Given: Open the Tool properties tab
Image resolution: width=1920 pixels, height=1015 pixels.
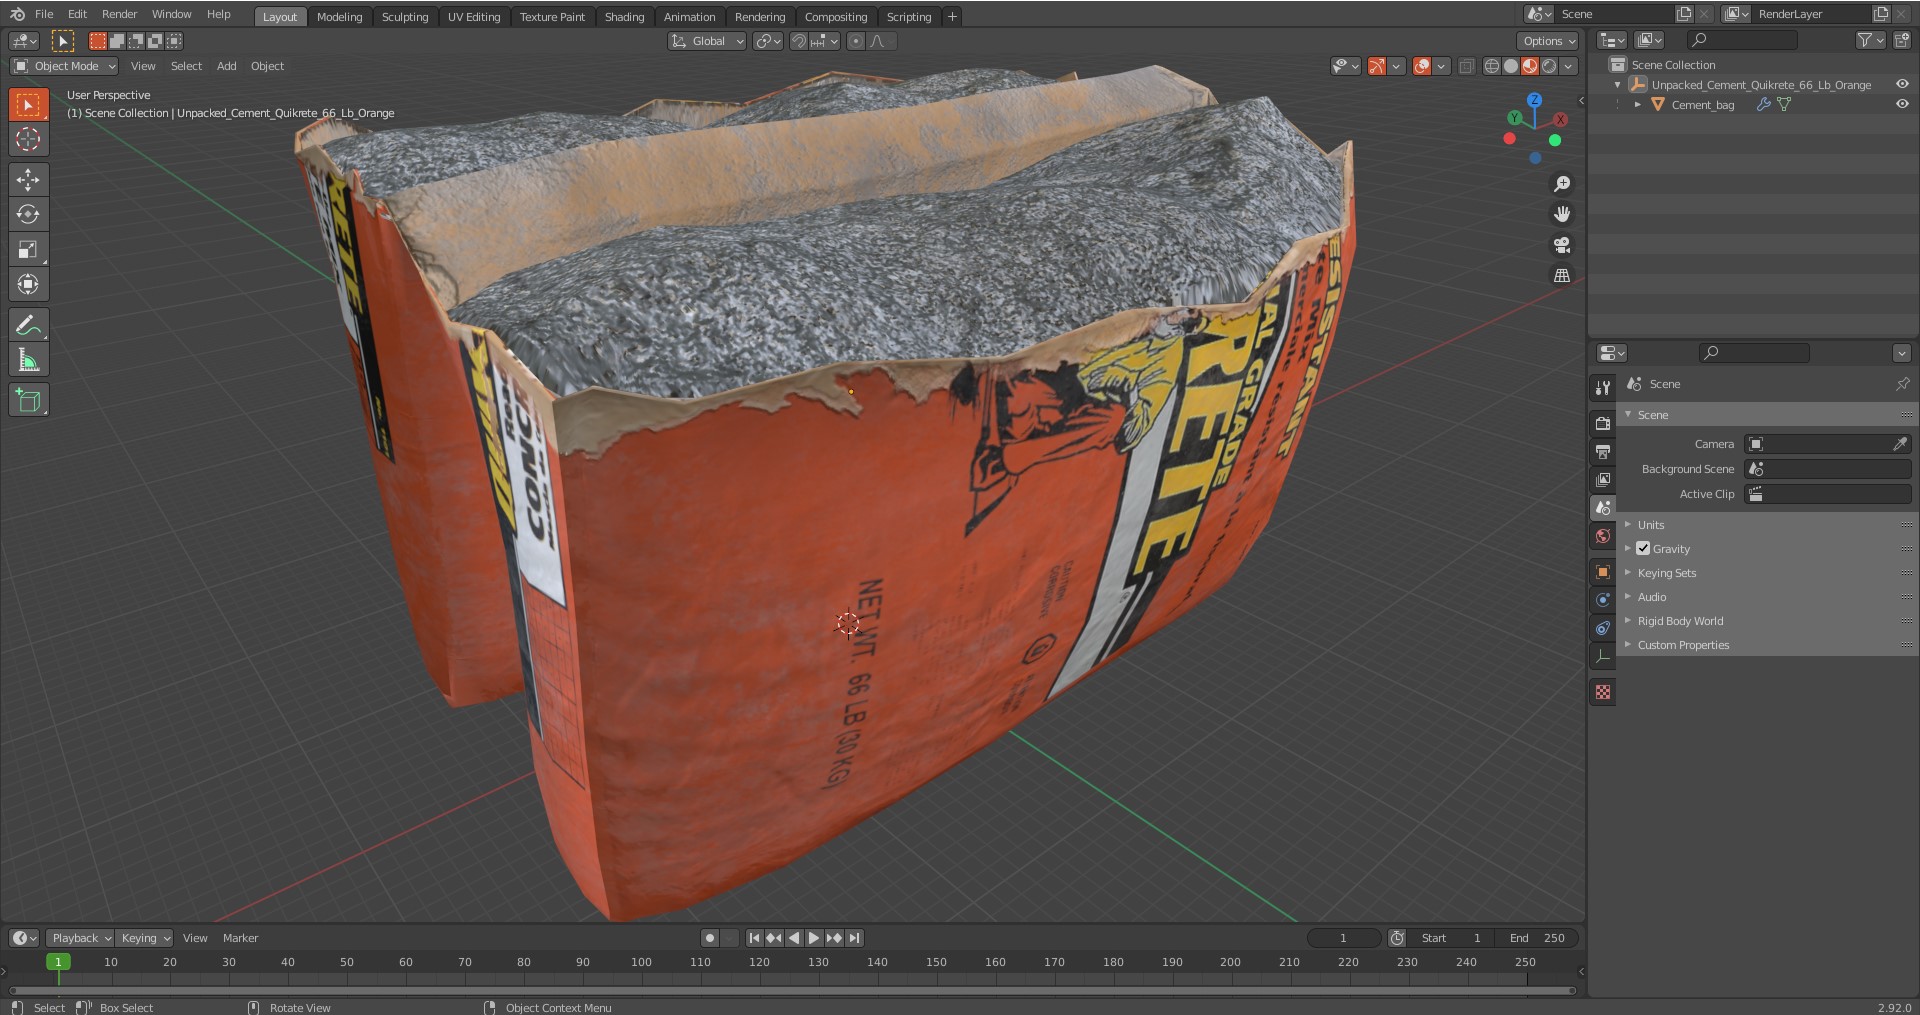Looking at the screenshot, I should click(x=1603, y=388).
